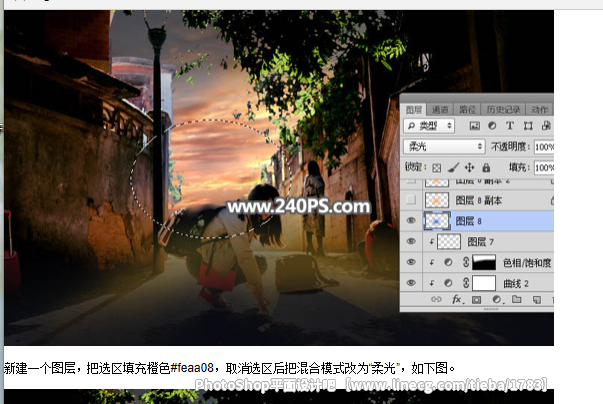Screen dimensions: 603x404
Task: Select the 图层 8 副本 layer thumbnail
Action: tap(436, 200)
